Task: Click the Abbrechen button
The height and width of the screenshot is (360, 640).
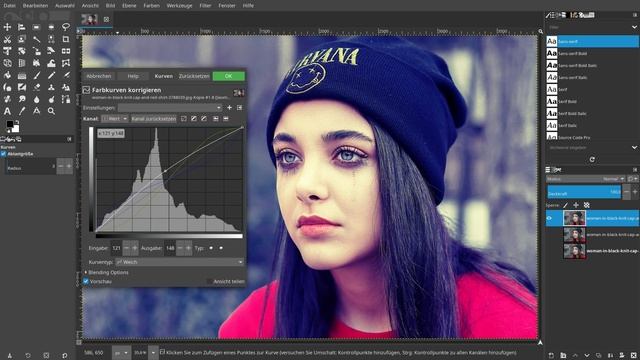Action: pyautogui.click(x=99, y=76)
